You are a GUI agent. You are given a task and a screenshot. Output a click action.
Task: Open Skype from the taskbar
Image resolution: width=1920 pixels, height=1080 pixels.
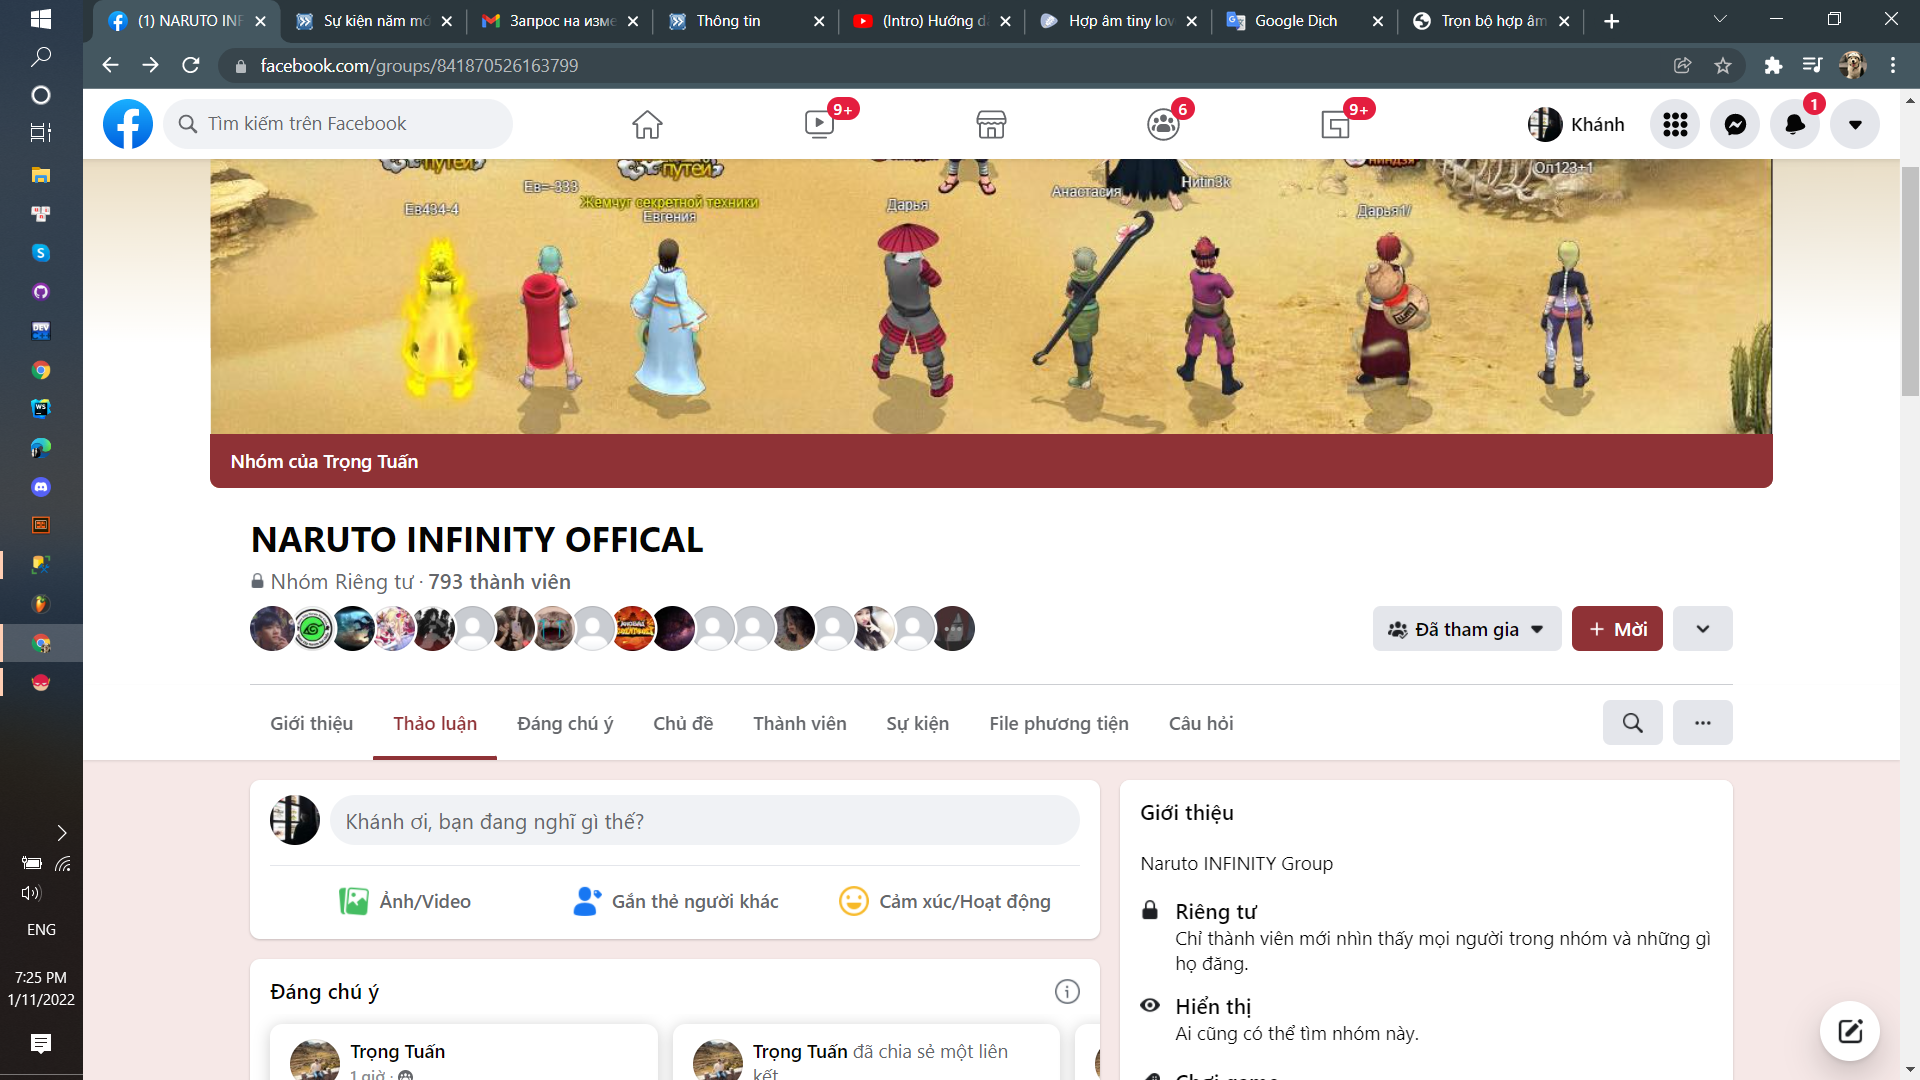pos(41,253)
